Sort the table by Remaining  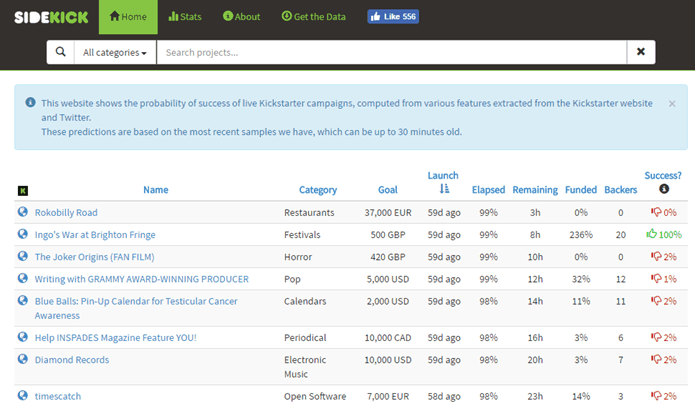click(x=535, y=190)
